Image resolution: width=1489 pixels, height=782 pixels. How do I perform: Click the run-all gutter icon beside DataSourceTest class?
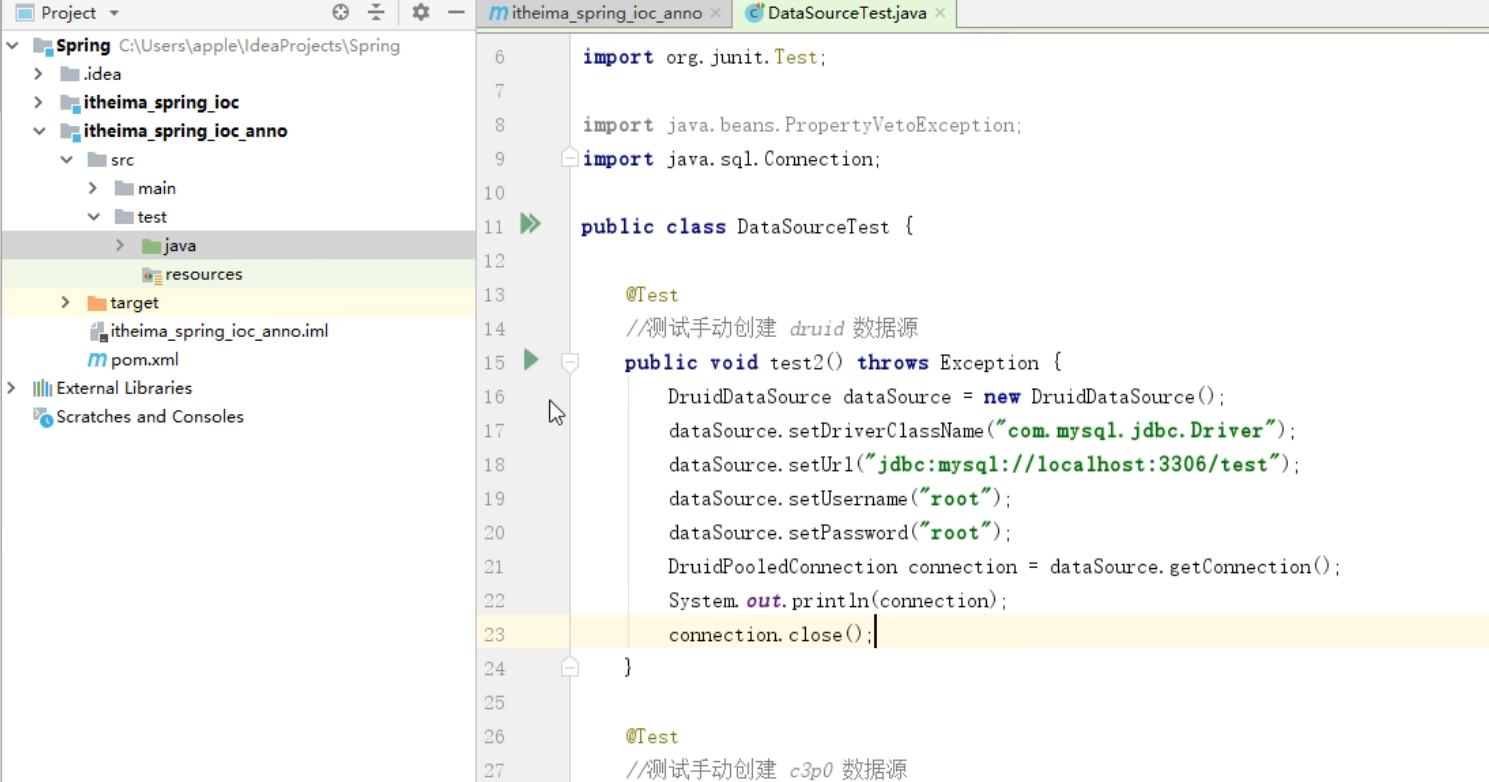[x=530, y=223]
